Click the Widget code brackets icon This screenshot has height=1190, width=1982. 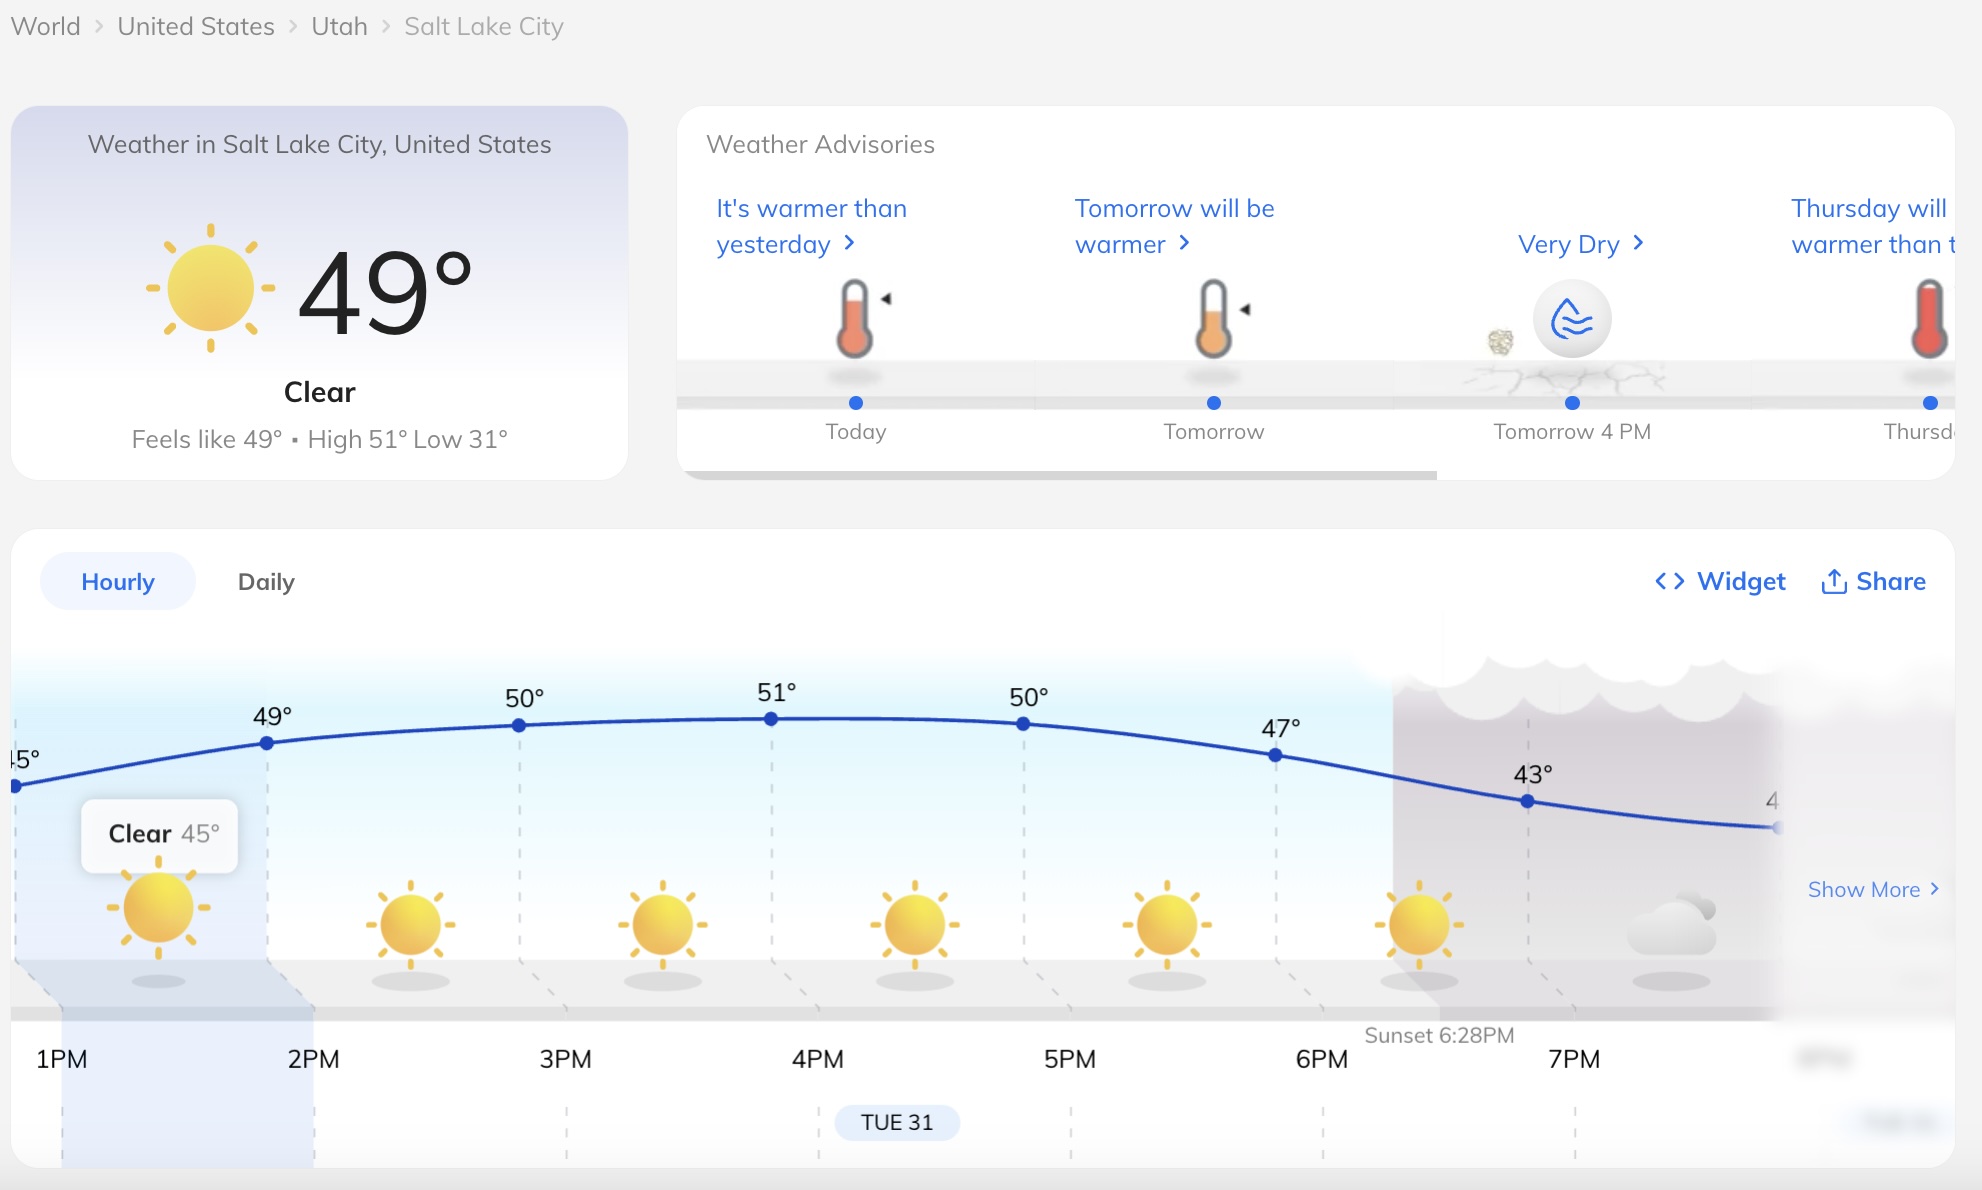point(1669,581)
